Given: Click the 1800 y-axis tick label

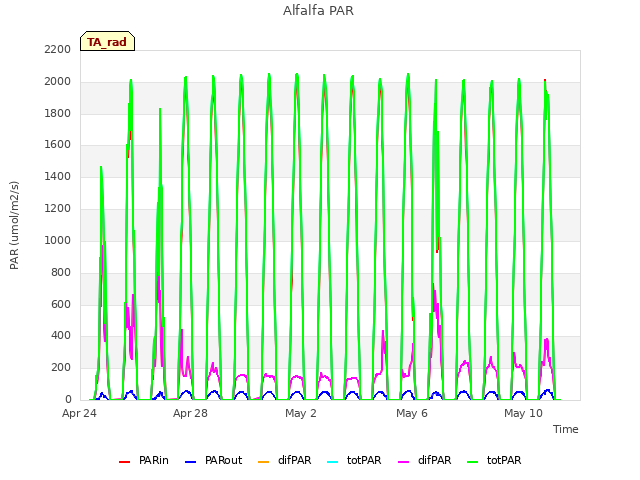Looking at the screenshot, I should click(58, 113).
